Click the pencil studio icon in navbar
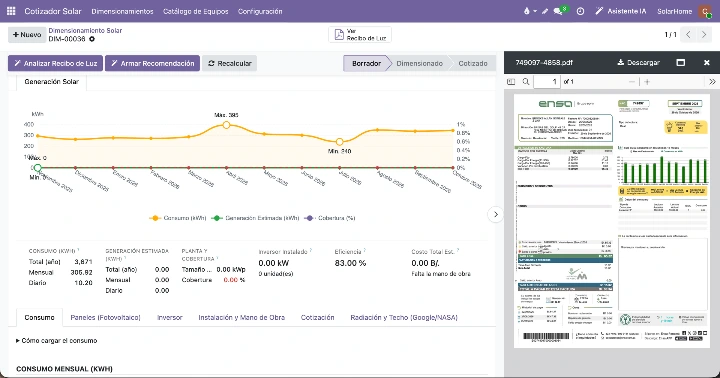720x378 pixels. (545, 11)
